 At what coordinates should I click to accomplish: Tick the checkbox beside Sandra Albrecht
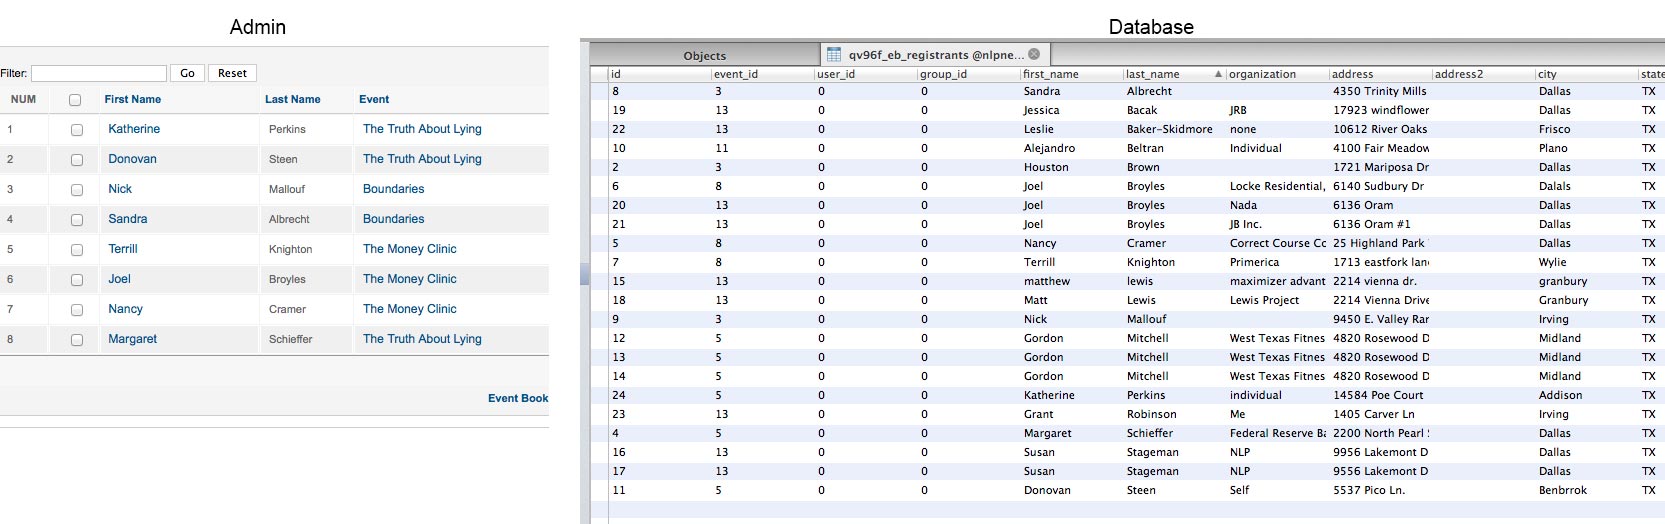77,220
